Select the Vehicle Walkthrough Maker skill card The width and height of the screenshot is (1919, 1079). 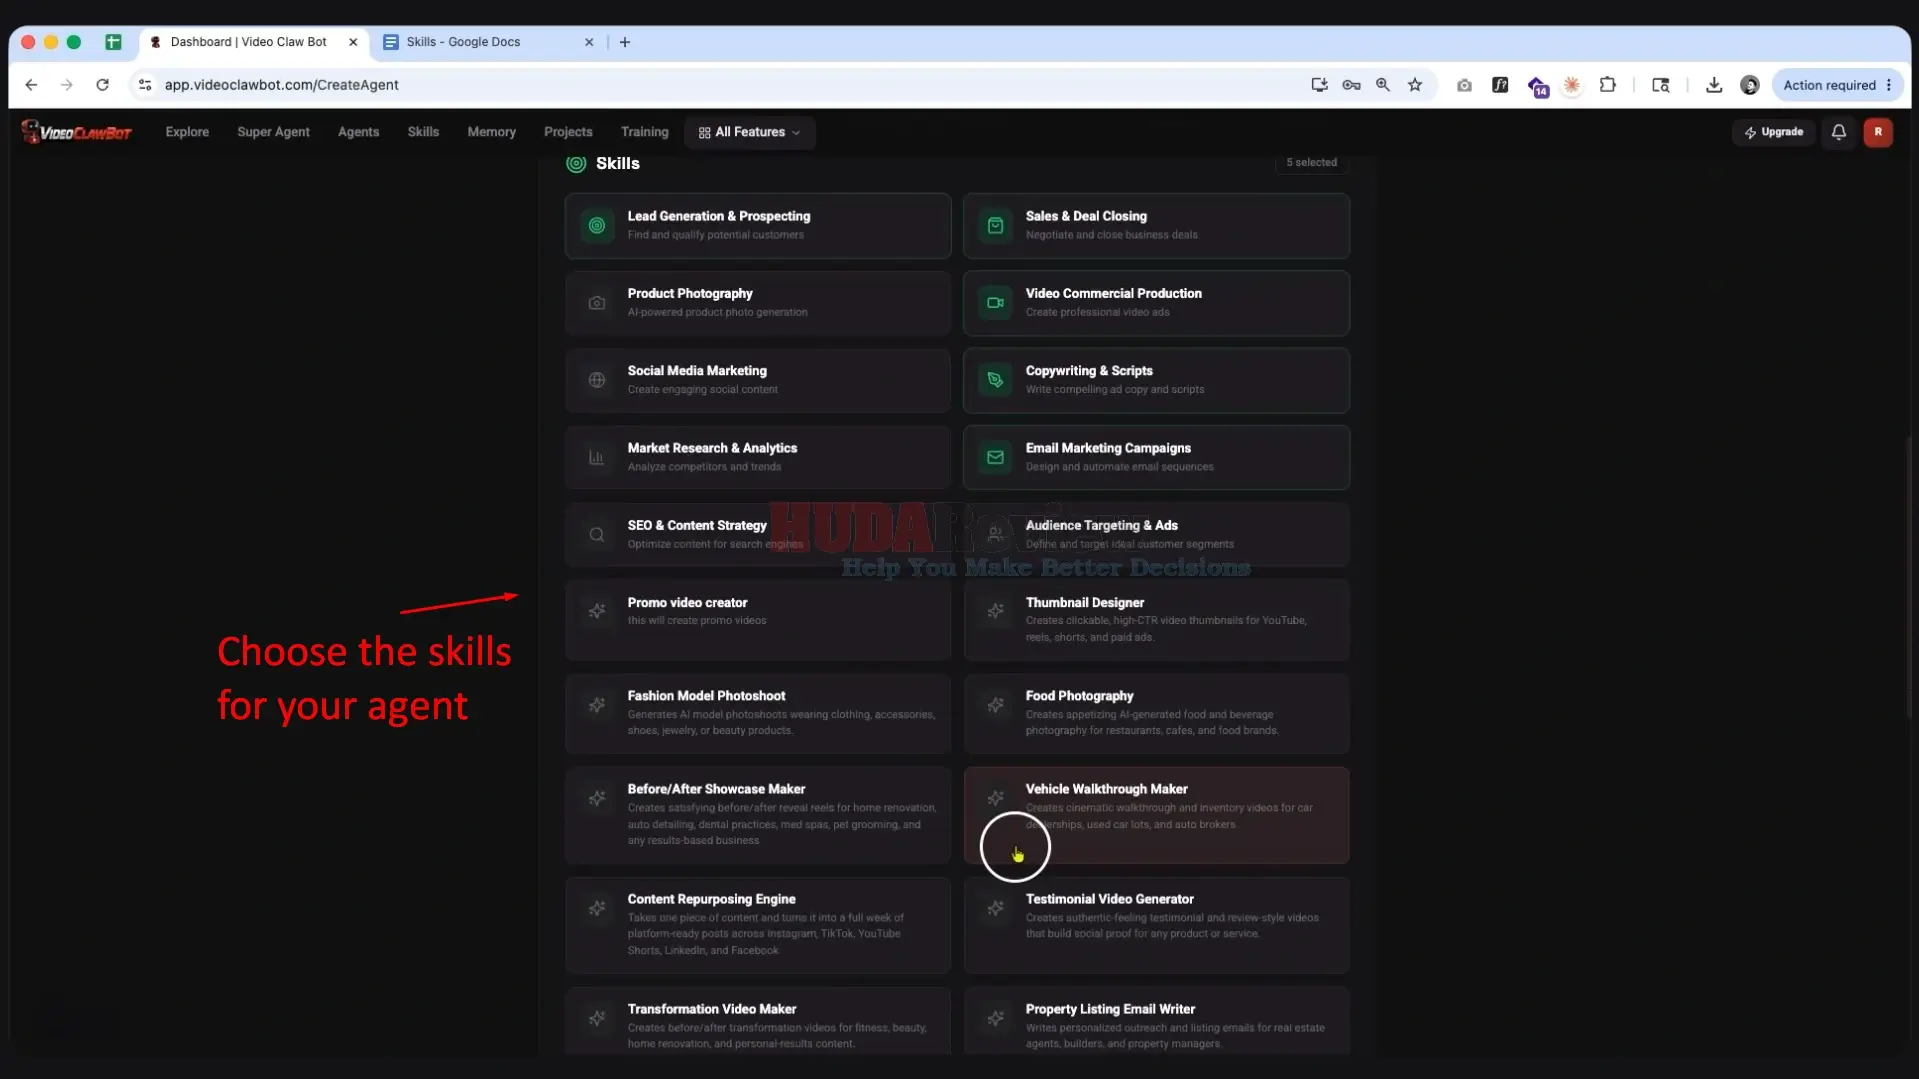[1156, 815]
